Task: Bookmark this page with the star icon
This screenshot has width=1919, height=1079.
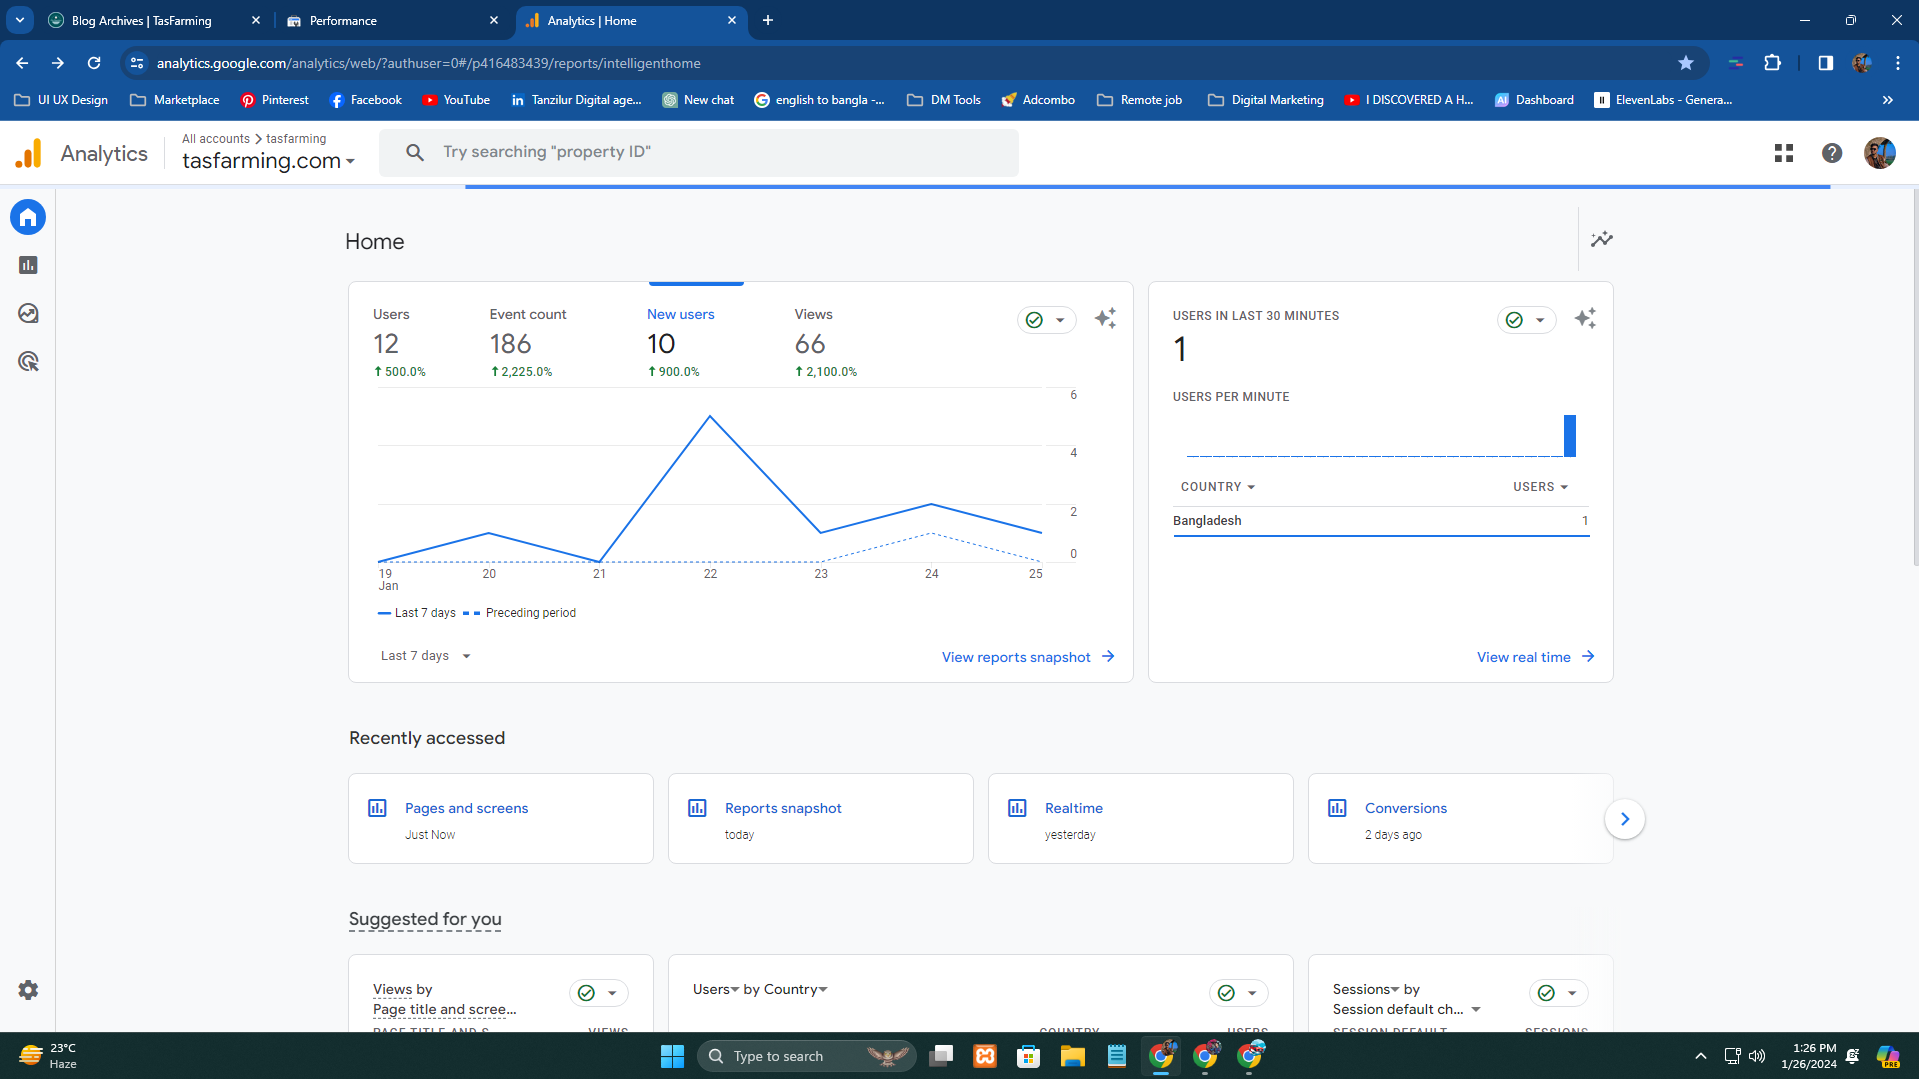Action: (x=1685, y=63)
